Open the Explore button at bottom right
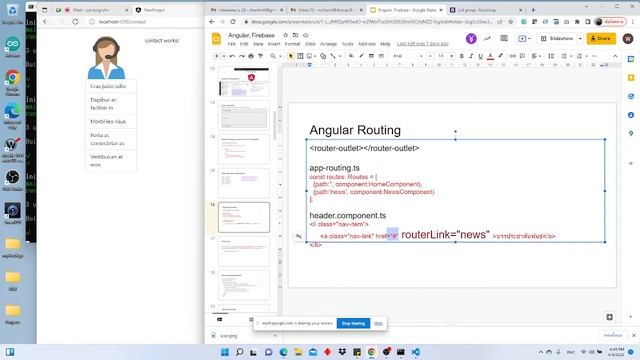The width and height of the screenshot is (640, 360). pyautogui.click(x=609, y=317)
